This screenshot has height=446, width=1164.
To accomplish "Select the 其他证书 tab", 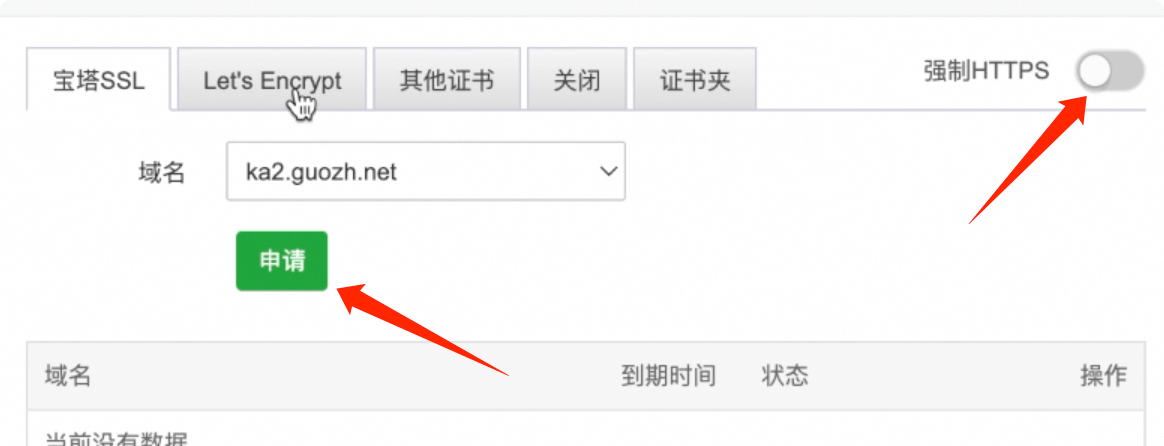I will point(447,79).
